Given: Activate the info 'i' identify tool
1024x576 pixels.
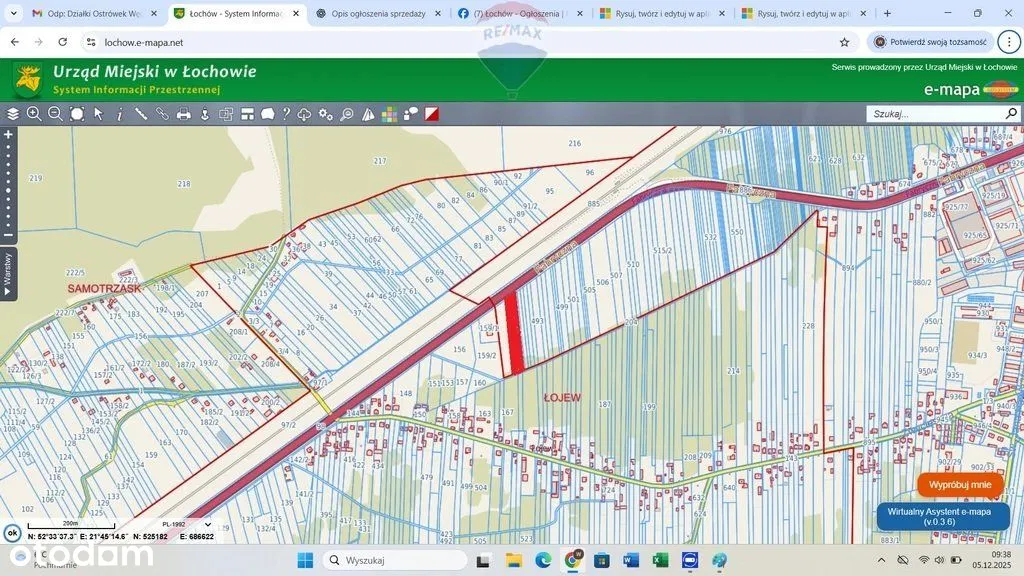Looking at the screenshot, I should (120, 114).
